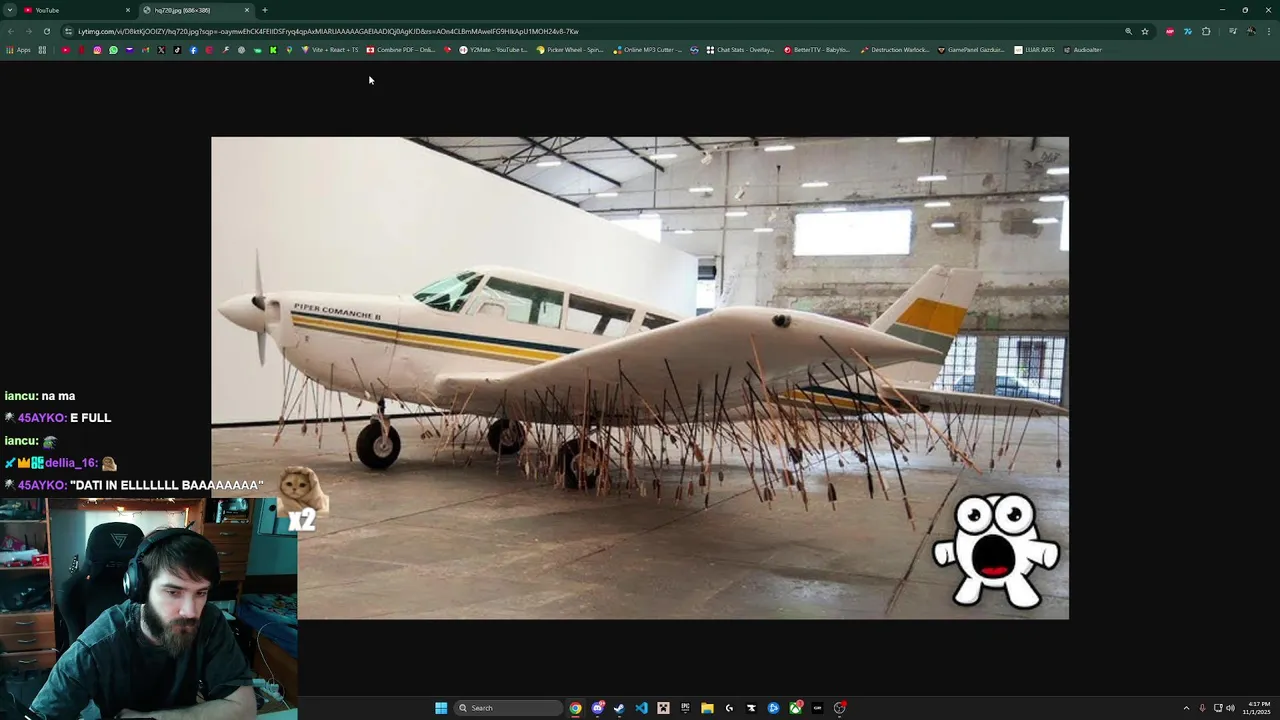Open Destruction Warlock bookmark

895,50
